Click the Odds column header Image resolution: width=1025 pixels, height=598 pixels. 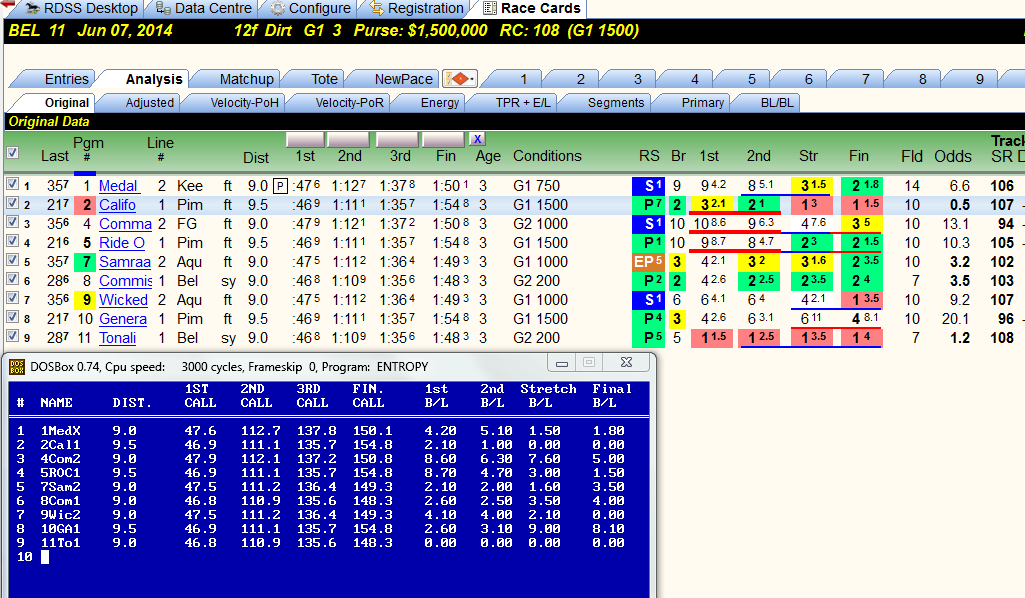952,156
